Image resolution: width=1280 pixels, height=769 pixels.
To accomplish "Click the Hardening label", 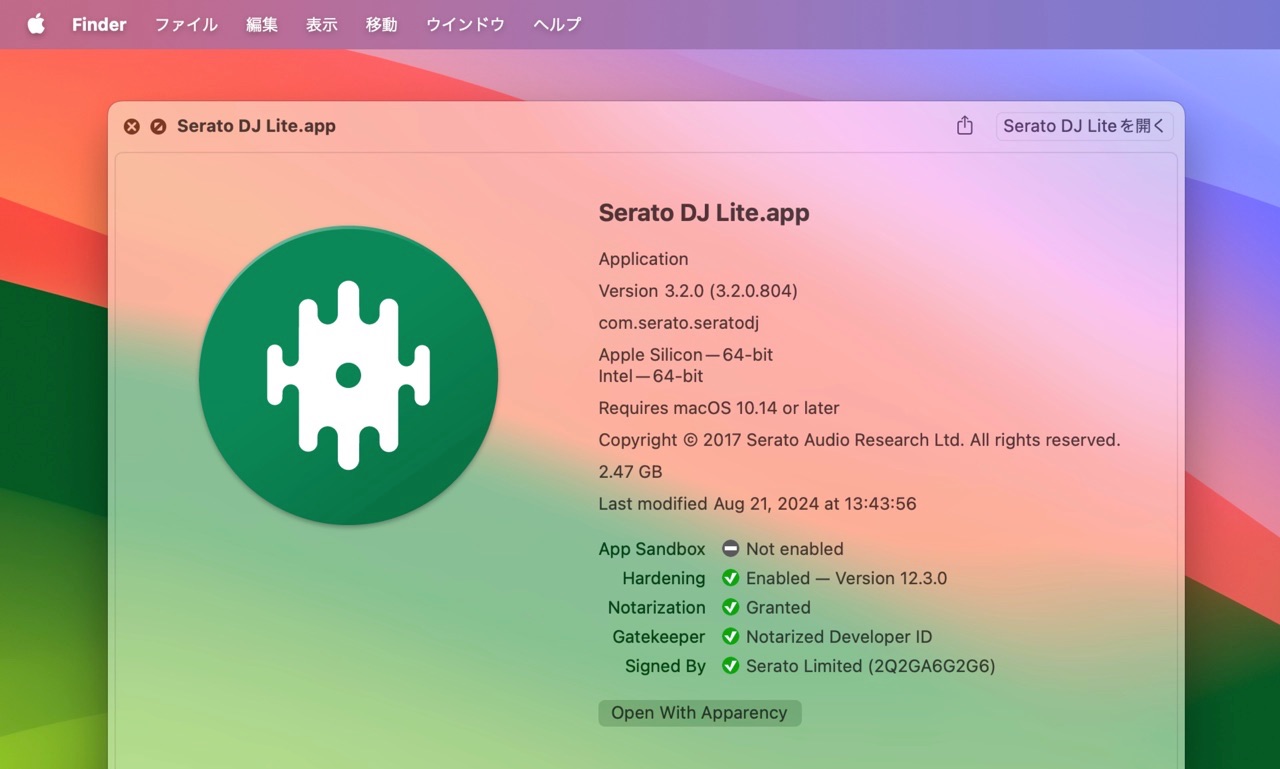I will (664, 578).
